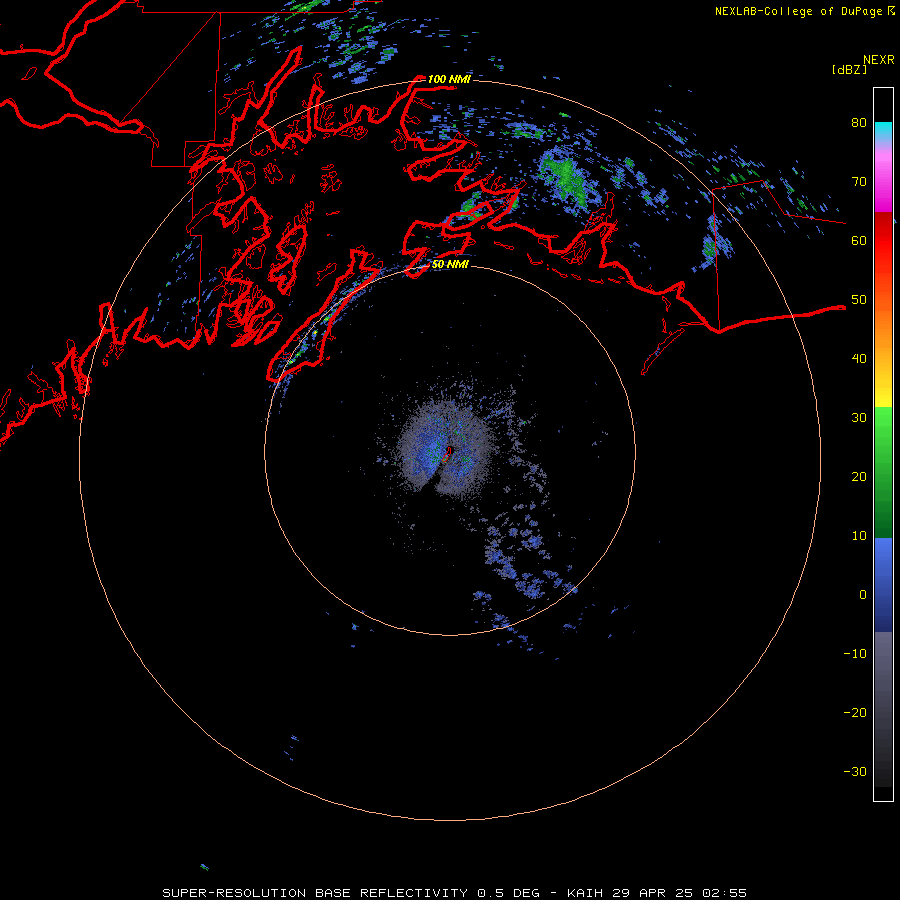Click the 10 dBZ scale value
Screen dimensions: 900x900
pos(859,536)
